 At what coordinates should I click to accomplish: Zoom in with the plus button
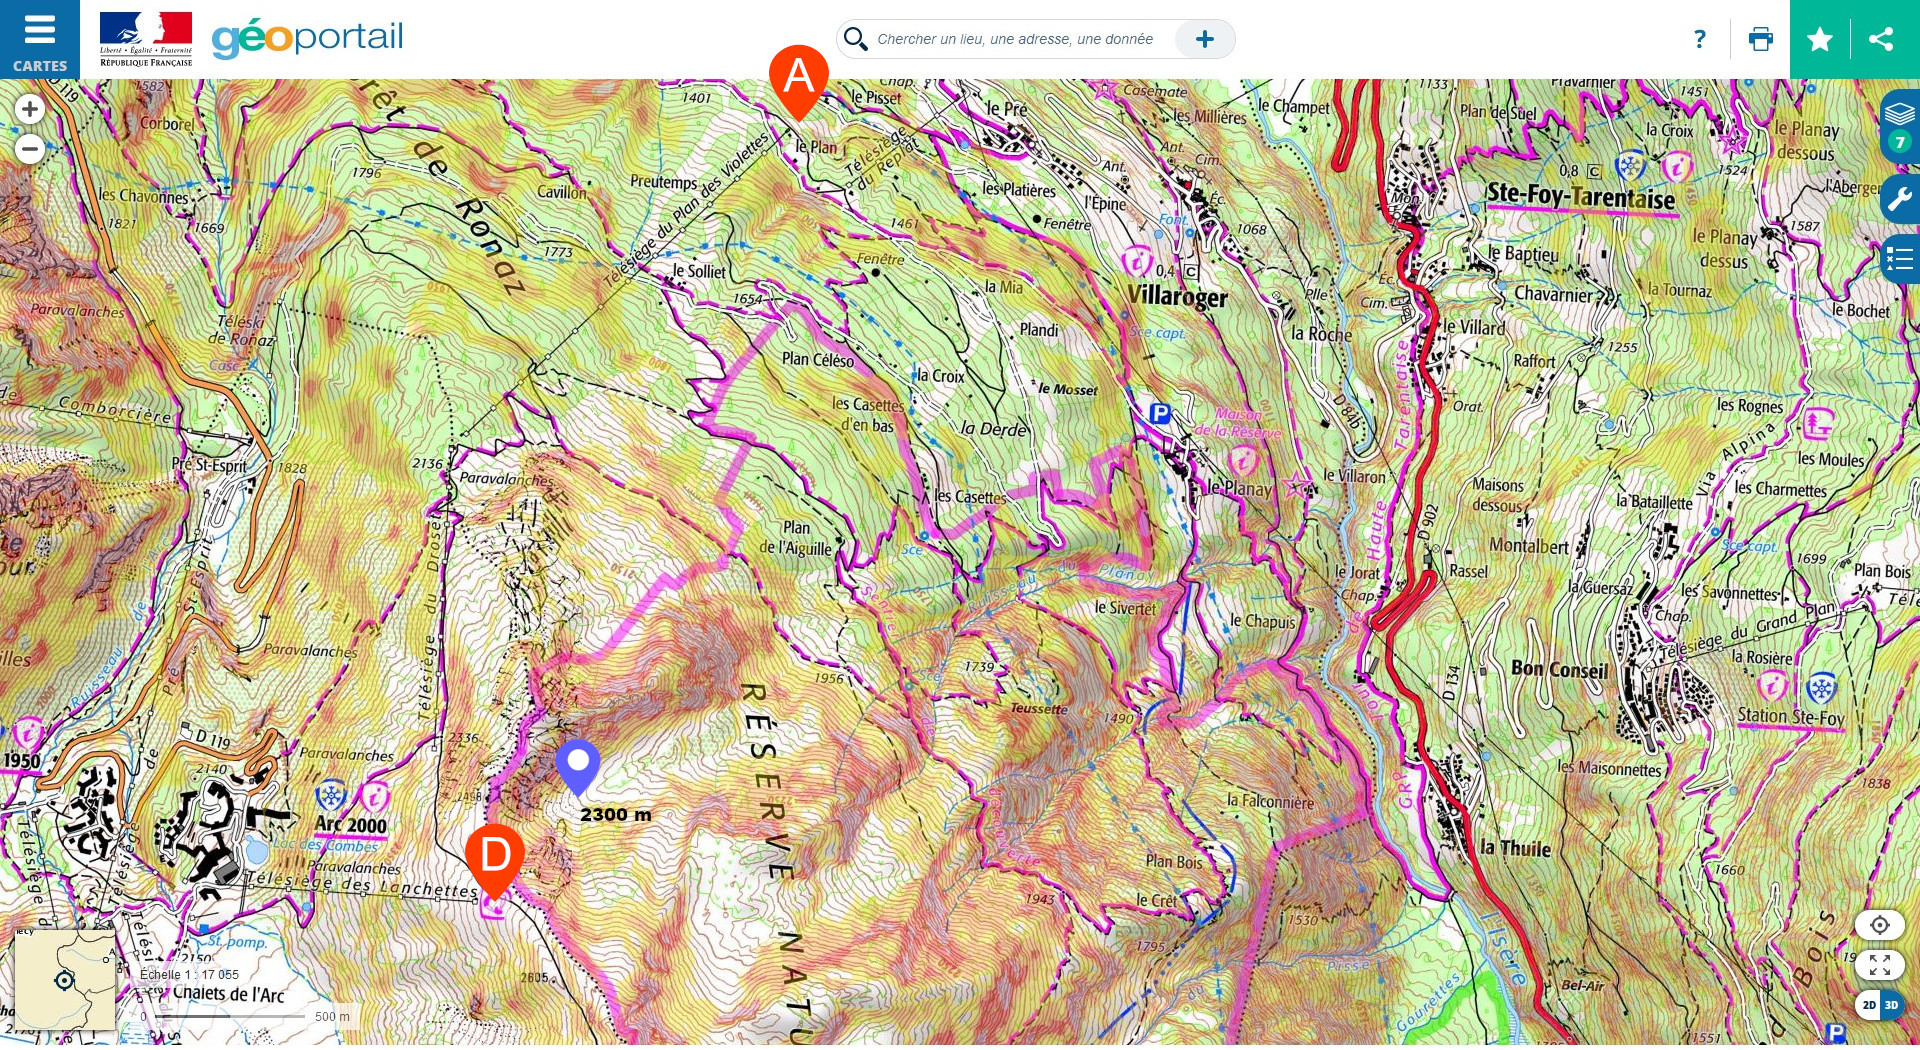coord(30,109)
